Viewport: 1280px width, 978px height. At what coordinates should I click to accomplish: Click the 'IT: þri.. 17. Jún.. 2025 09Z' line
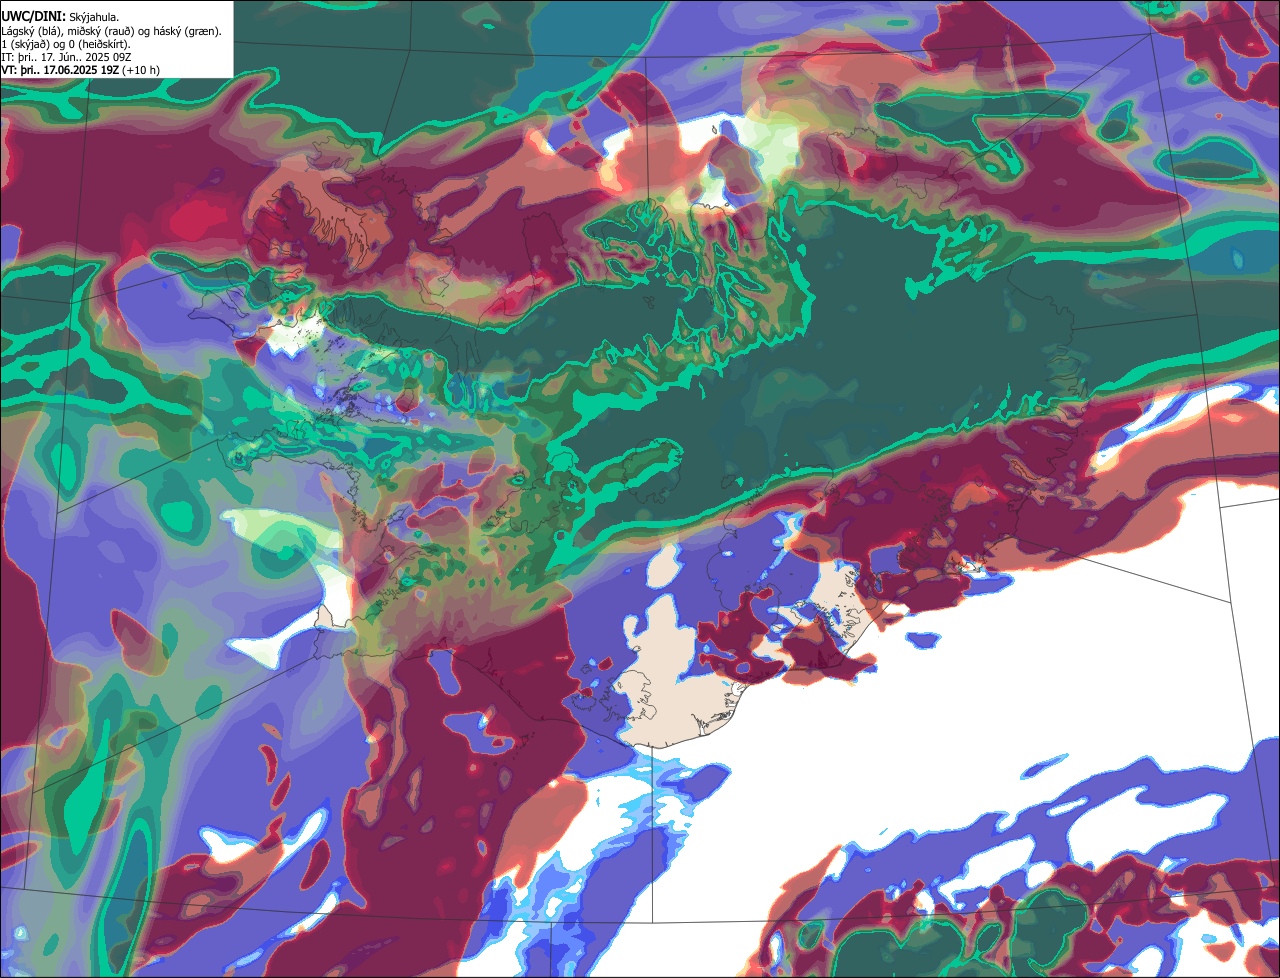pyautogui.click(x=67, y=57)
